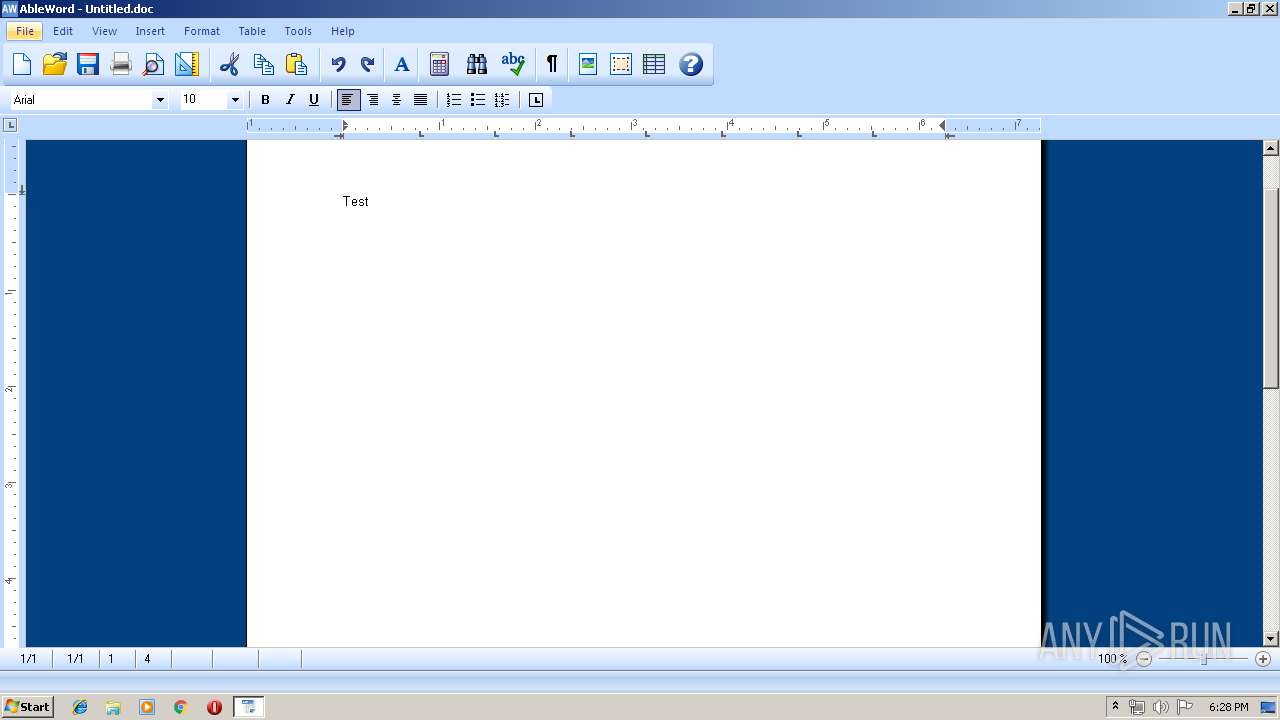Image resolution: width=1280 pixels, height=720 pixels.
Task: Toggle paragraph marks display
Action: (551, 65)
